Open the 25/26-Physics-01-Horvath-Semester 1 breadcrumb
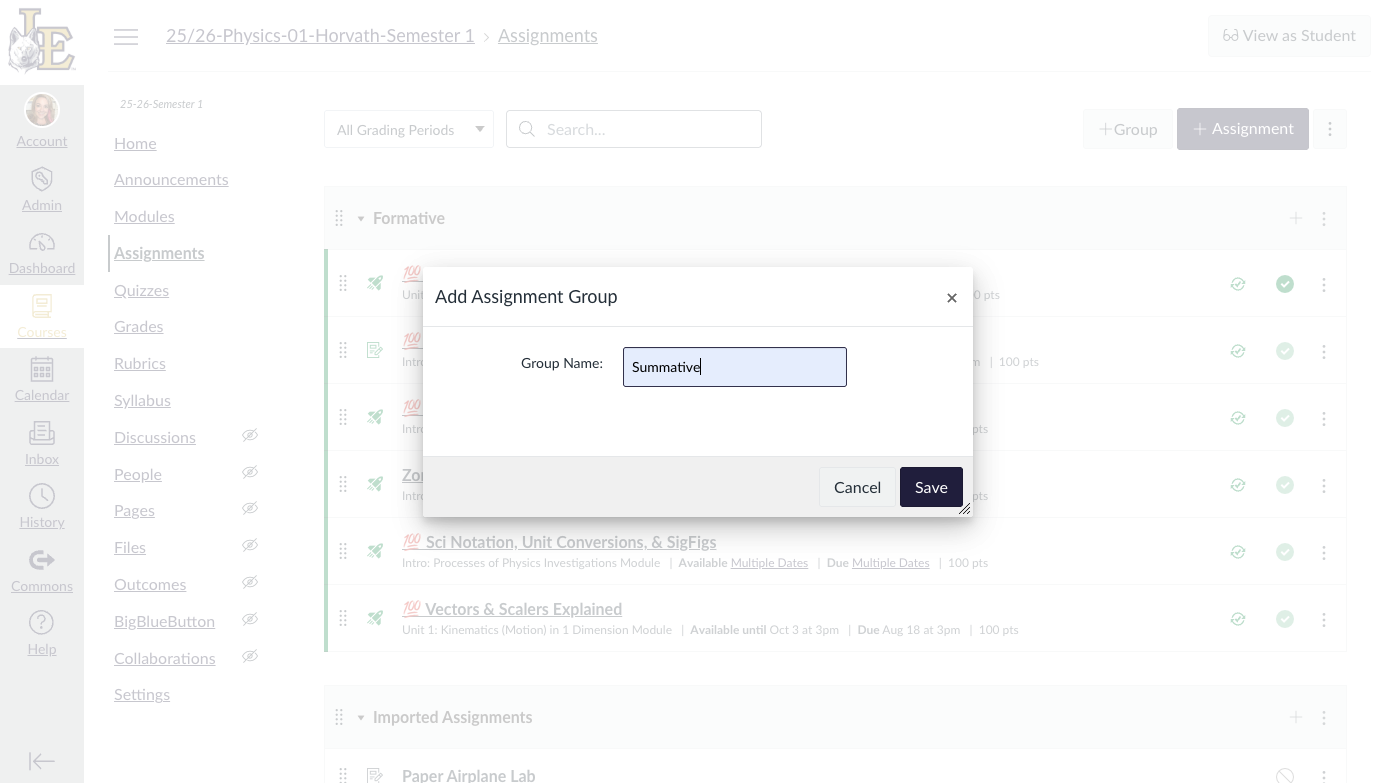1395x783 pixels. 320,36
